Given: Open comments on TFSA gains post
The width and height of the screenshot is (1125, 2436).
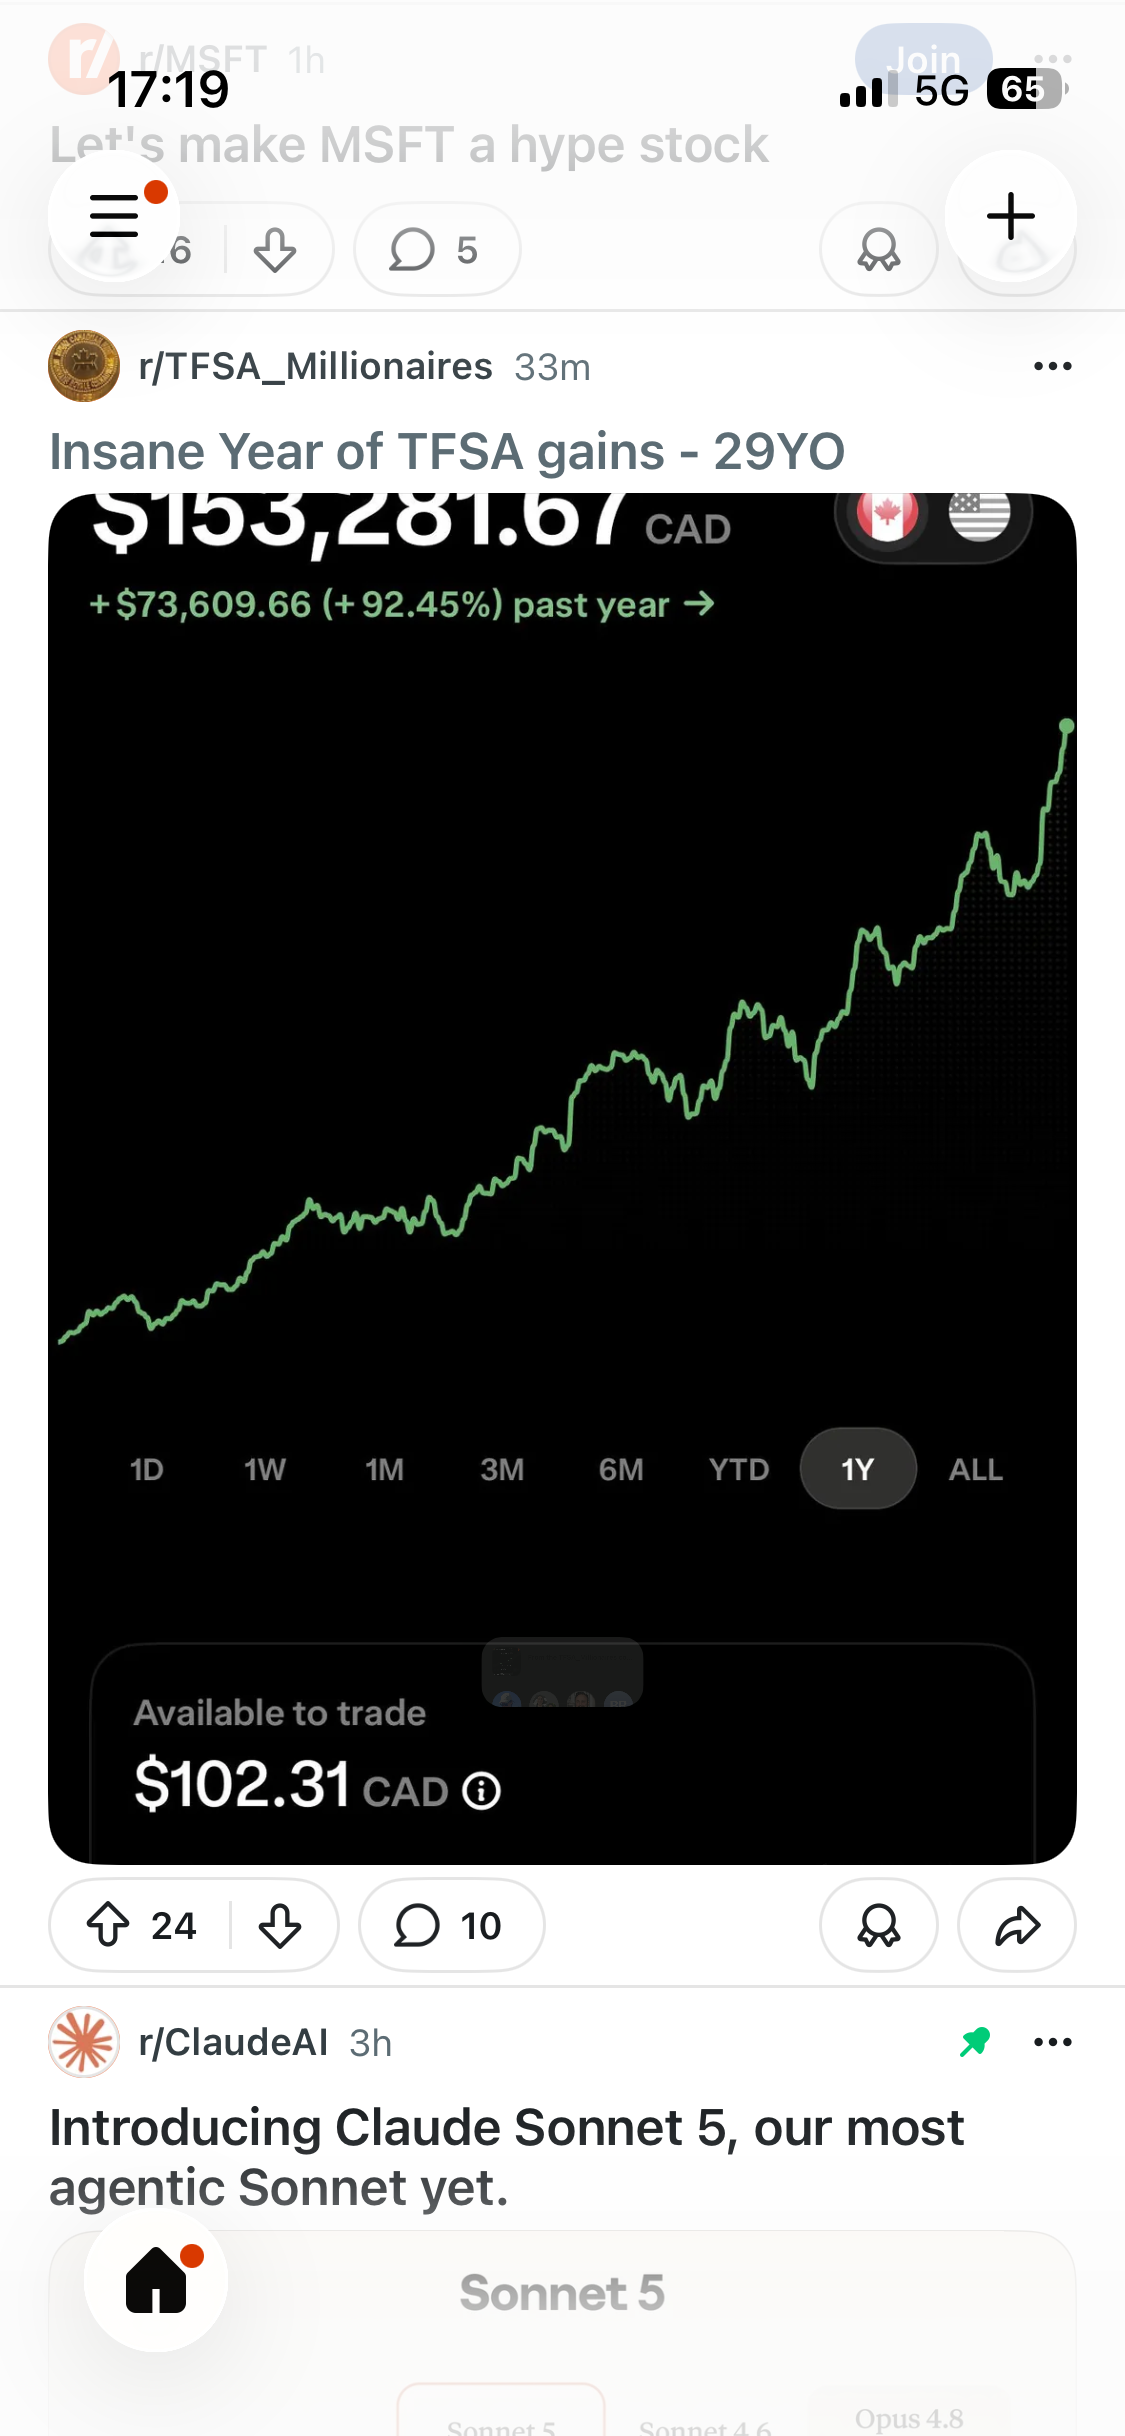Looking at the screenshot, I should point(451,1925).
